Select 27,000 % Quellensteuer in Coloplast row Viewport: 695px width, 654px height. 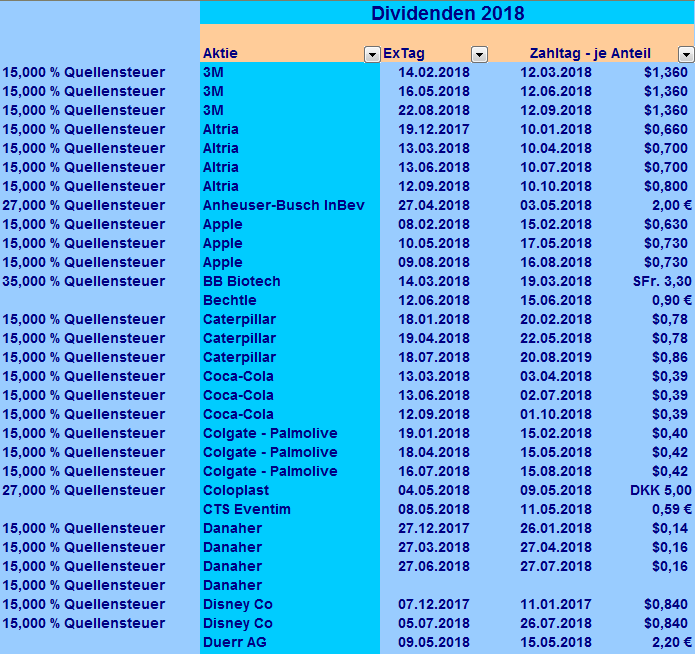pos(84,490)
